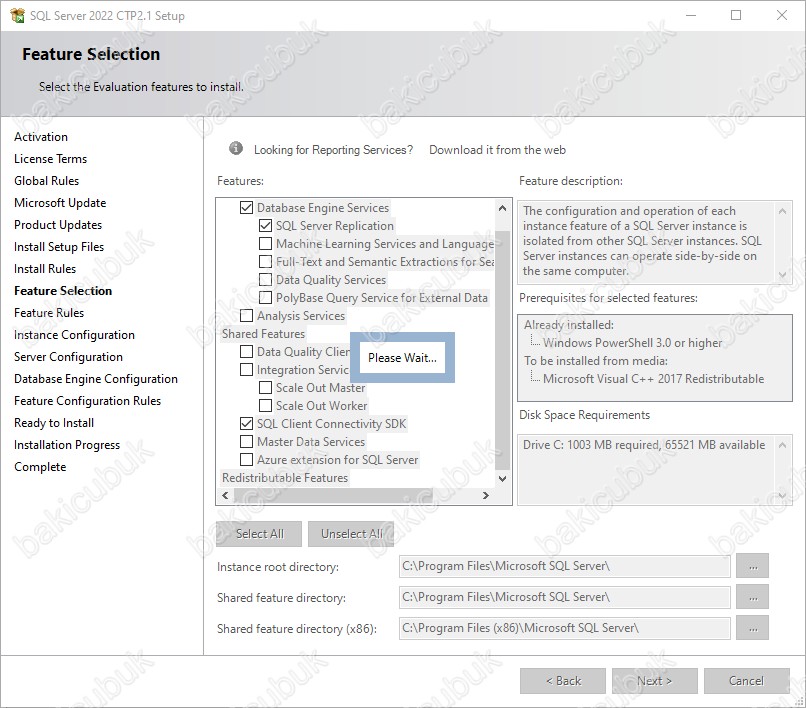
Task: Select the Instance Configuration step
Action: tap(75, 335)
